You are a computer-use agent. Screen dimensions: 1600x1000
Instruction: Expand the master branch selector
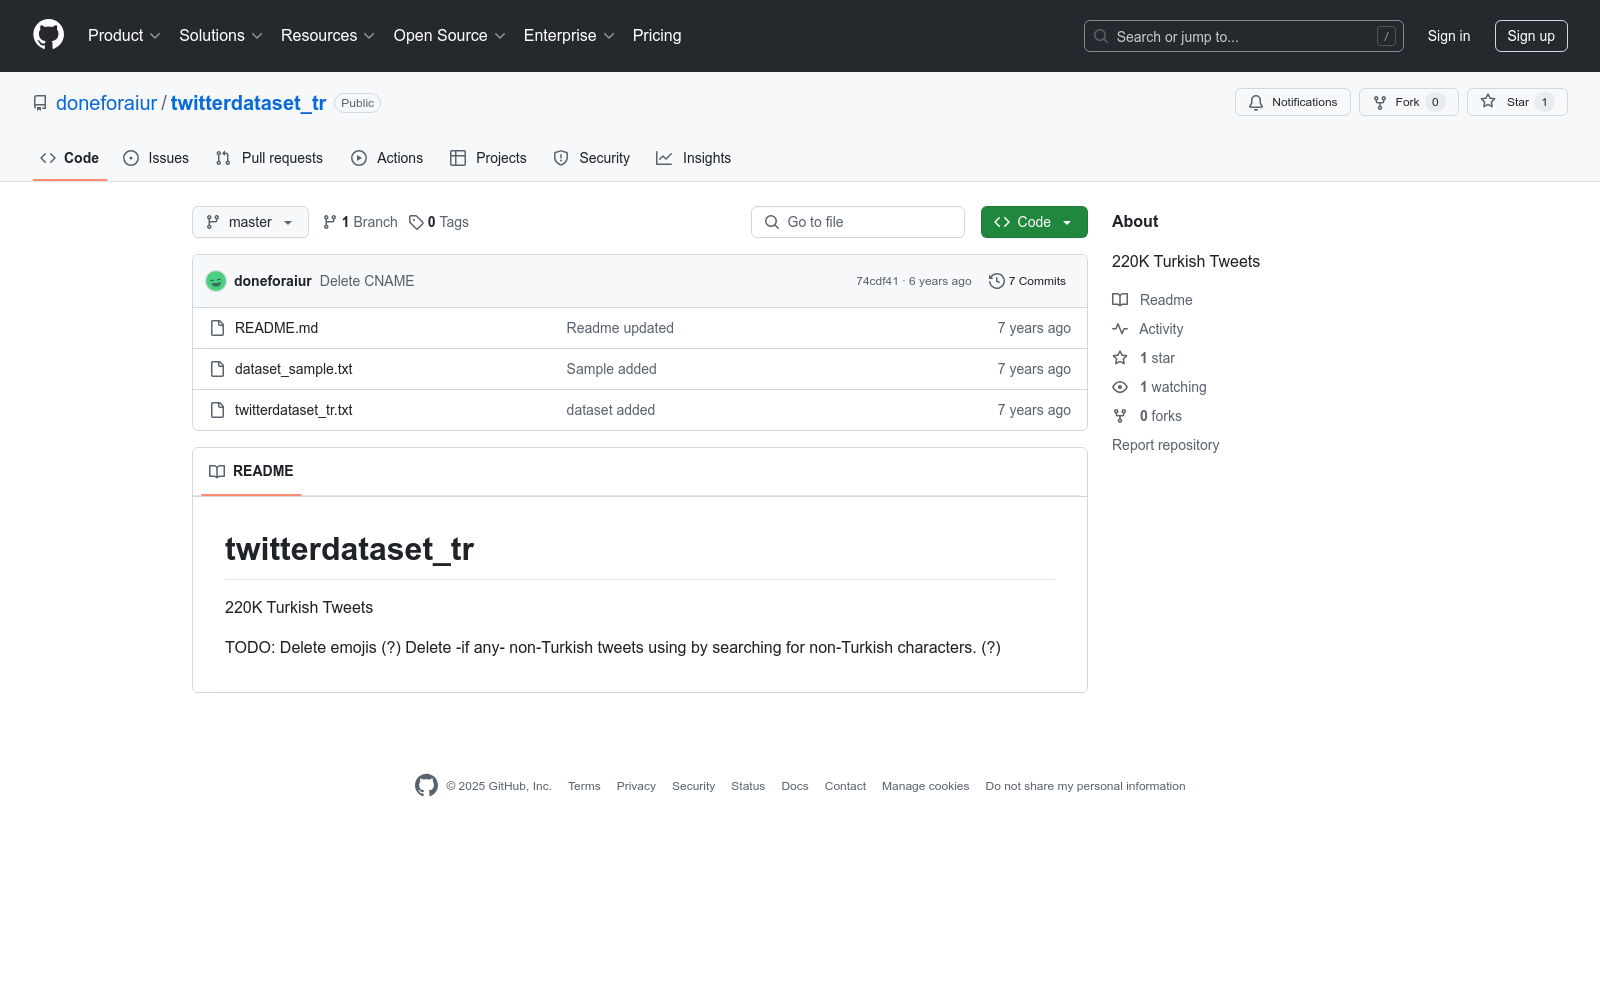click(x=250, y=222)
